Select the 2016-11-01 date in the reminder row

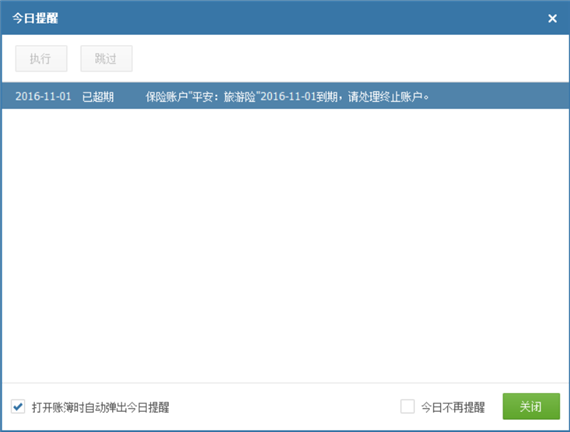pyautogui.click(x=43, y=96)
